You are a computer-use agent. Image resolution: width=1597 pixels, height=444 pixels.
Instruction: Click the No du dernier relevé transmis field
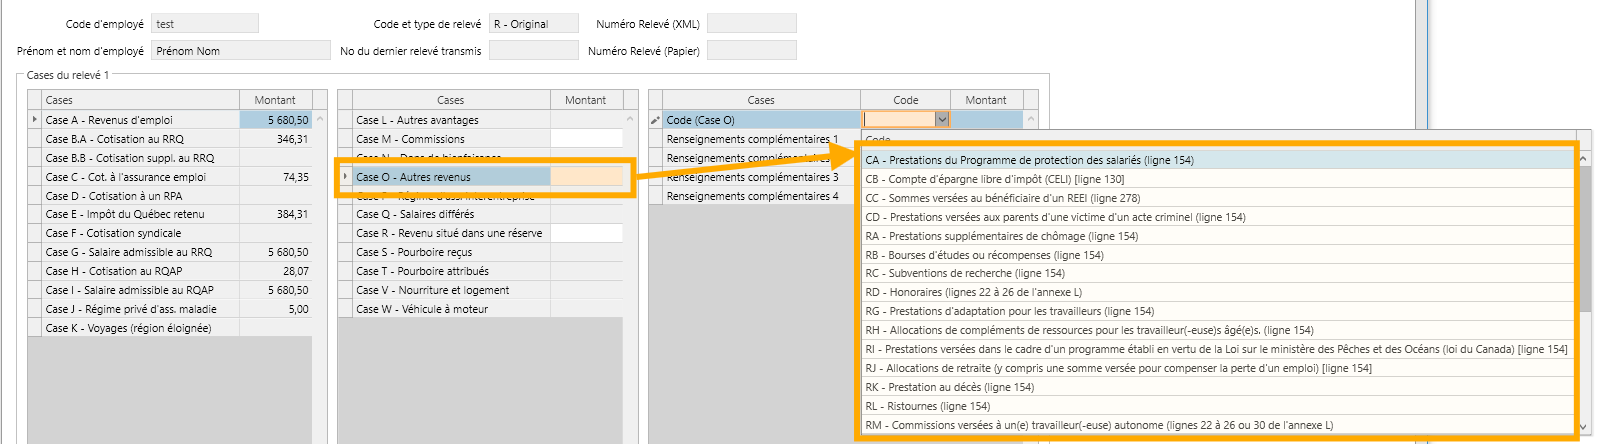tap(534, 50)
